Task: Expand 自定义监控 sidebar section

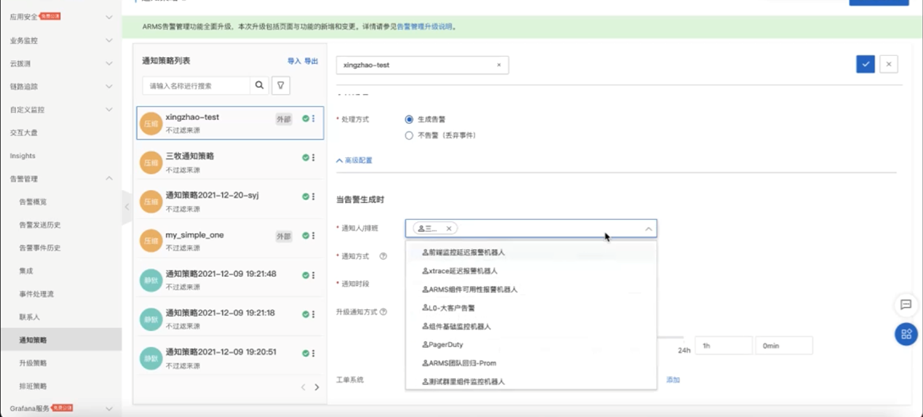Action: click(x=109, y=110)
